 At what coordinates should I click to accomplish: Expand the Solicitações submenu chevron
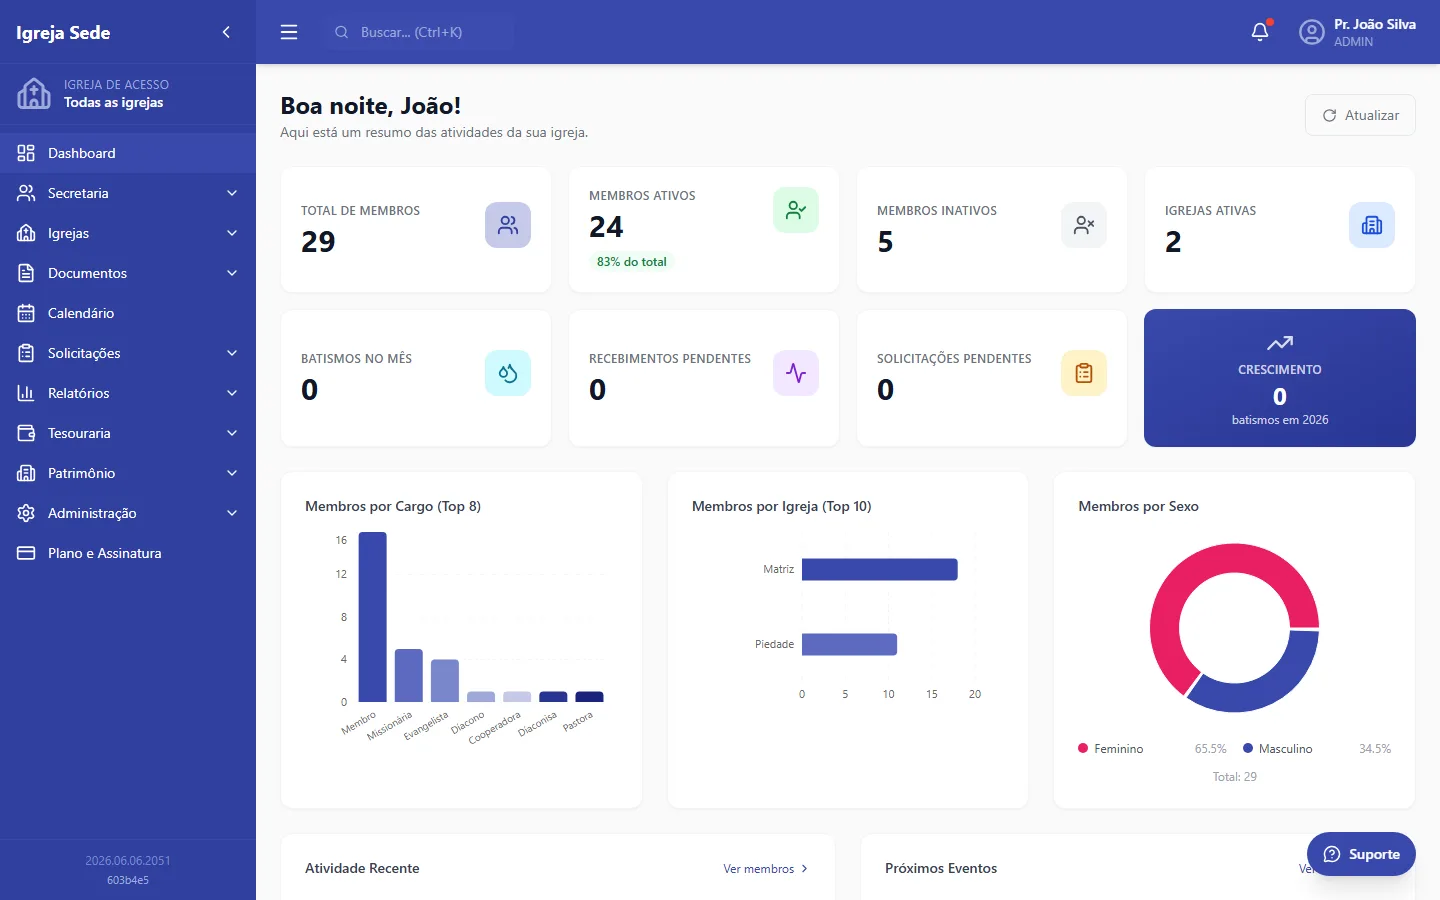coord(232,353)
